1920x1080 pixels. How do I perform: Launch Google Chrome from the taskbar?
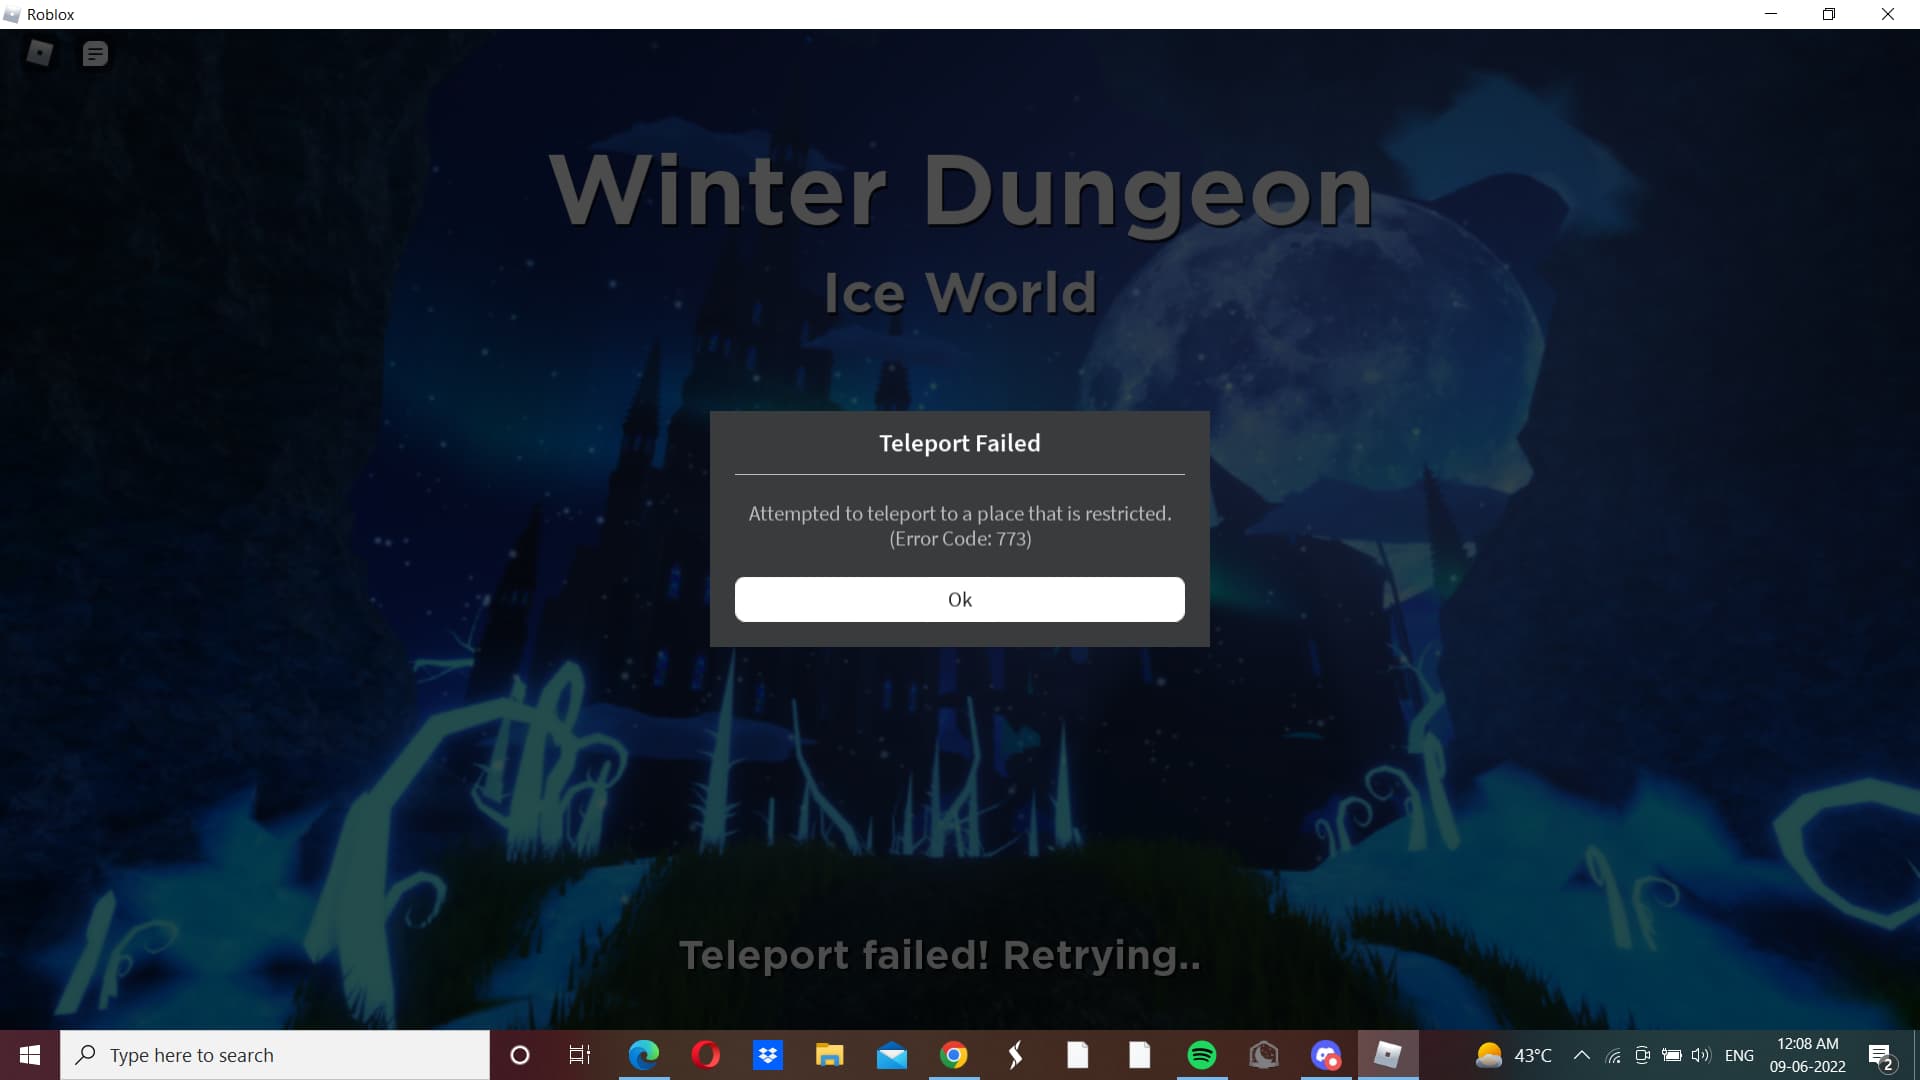pos(953,1055)
